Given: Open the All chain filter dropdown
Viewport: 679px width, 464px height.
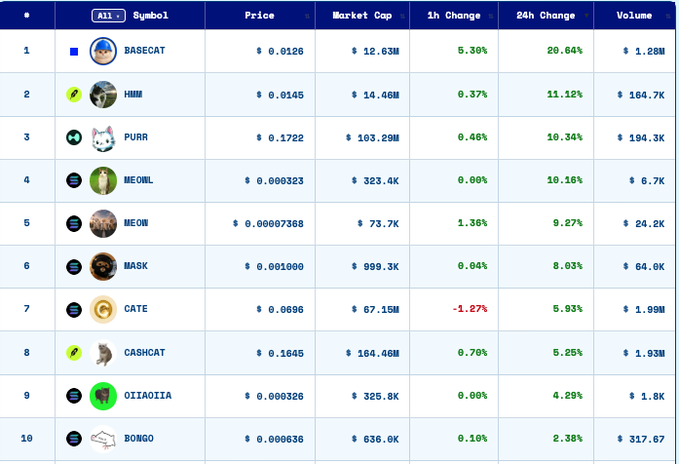Looking at the screenshot, I should coord(109,16).
